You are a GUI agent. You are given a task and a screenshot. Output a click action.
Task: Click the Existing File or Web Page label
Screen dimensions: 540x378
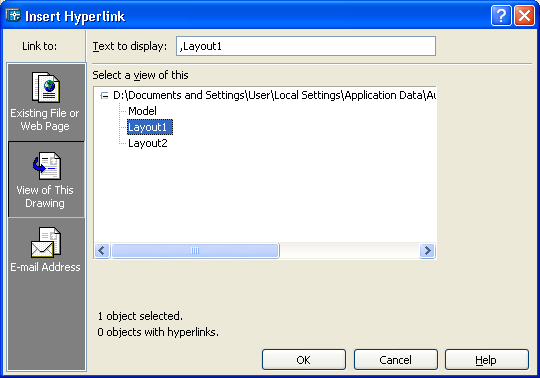pos(45,119)
